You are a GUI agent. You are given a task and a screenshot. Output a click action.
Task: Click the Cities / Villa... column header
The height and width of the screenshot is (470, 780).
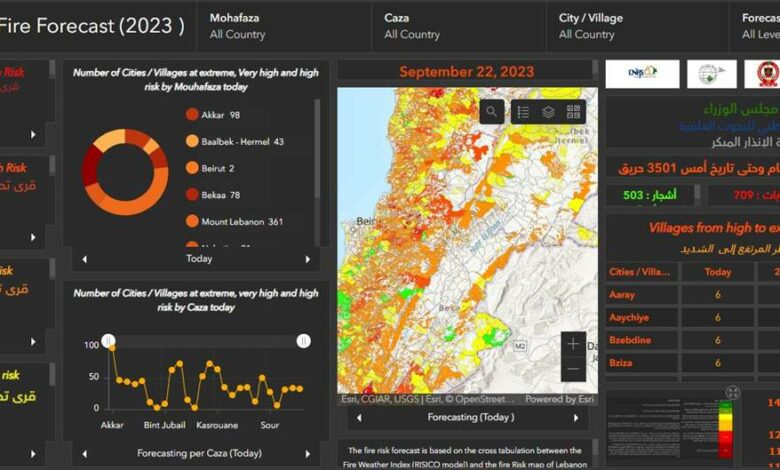(x=642, y=272)
